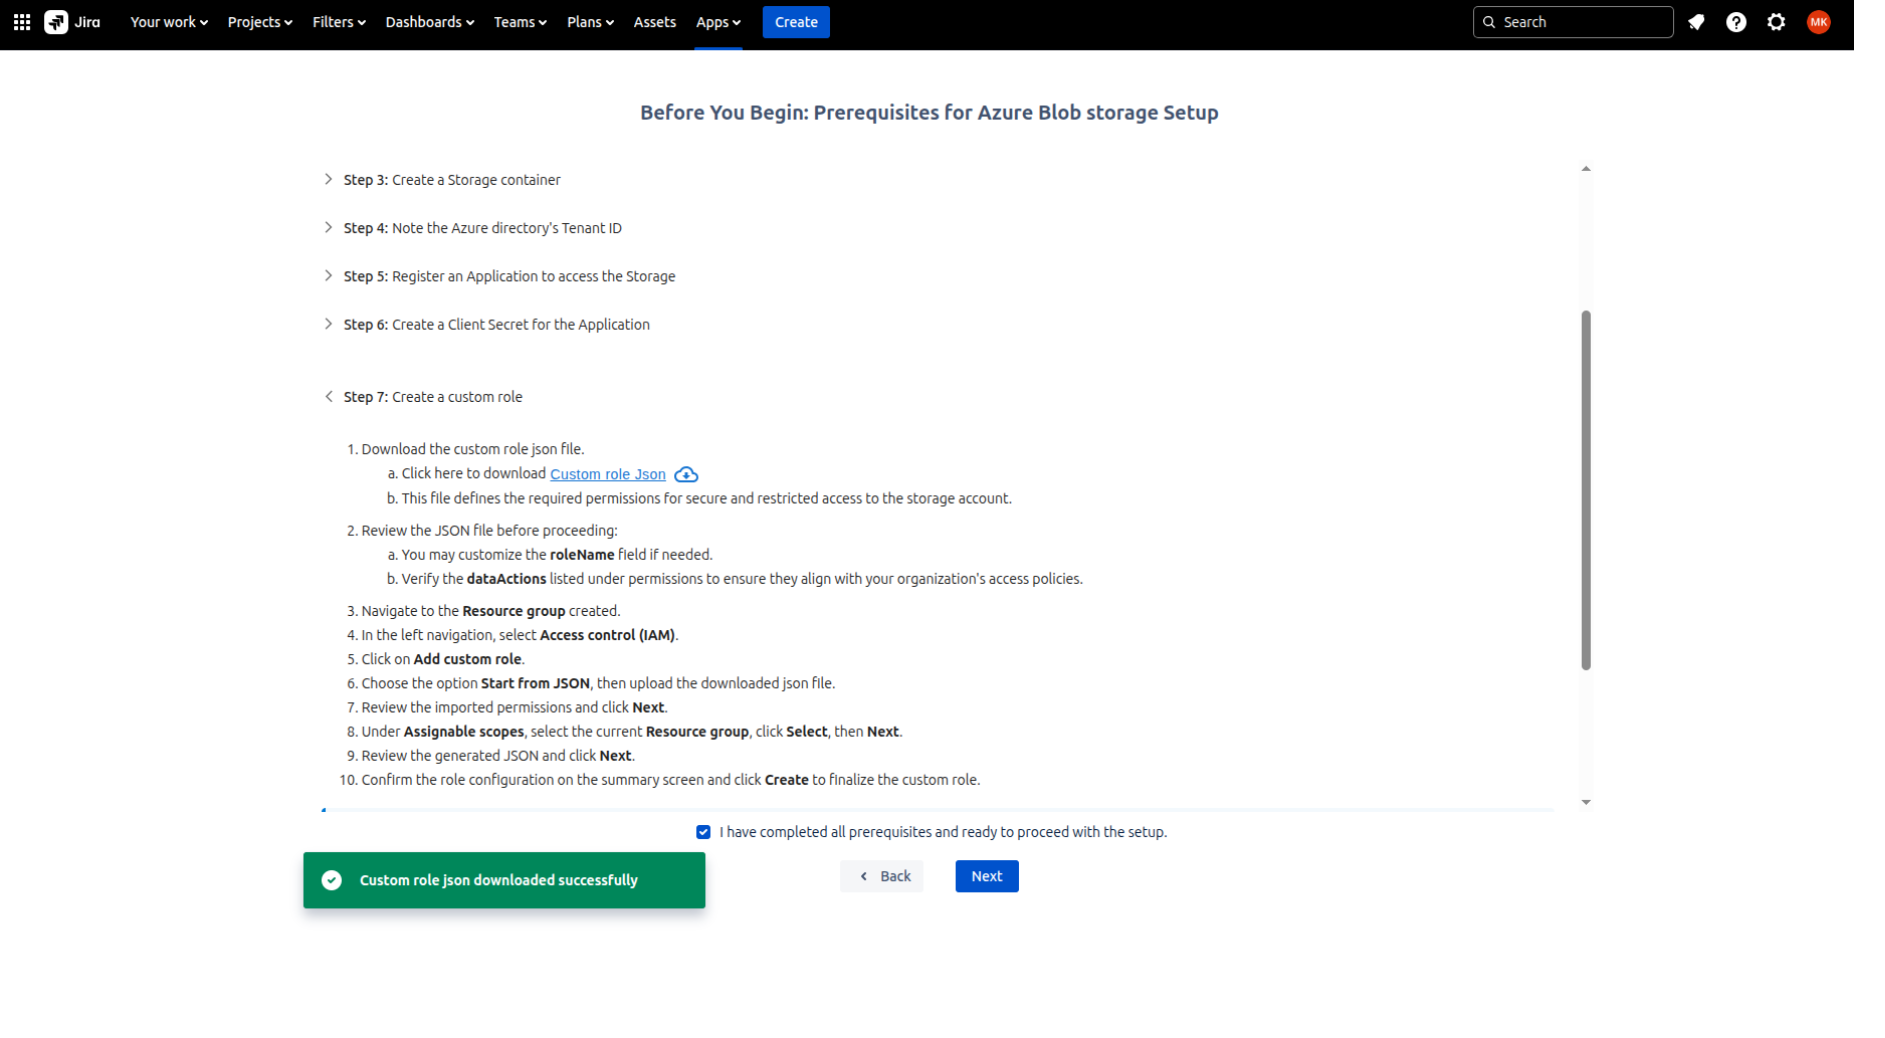Open the help menu icon

[x=1737, y=21]
